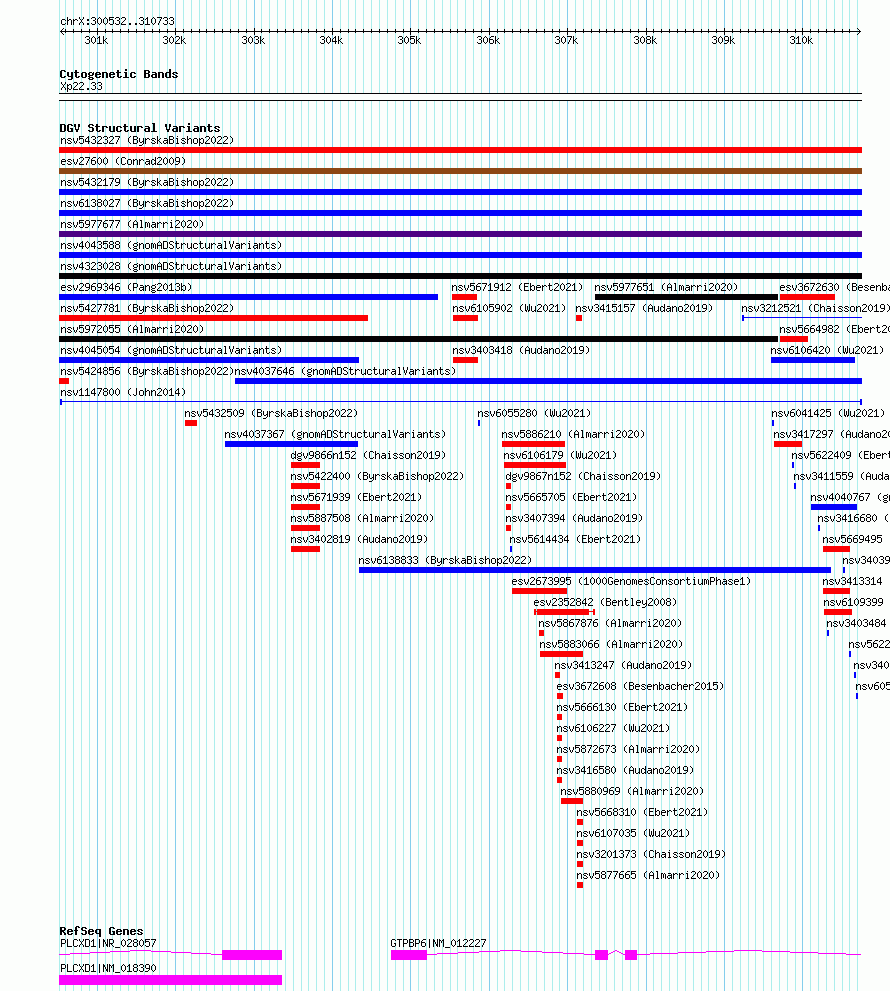Click nsv5886210 (Almarri2020) label
Screen dimensions: 890x991
[x=573, y=434]
